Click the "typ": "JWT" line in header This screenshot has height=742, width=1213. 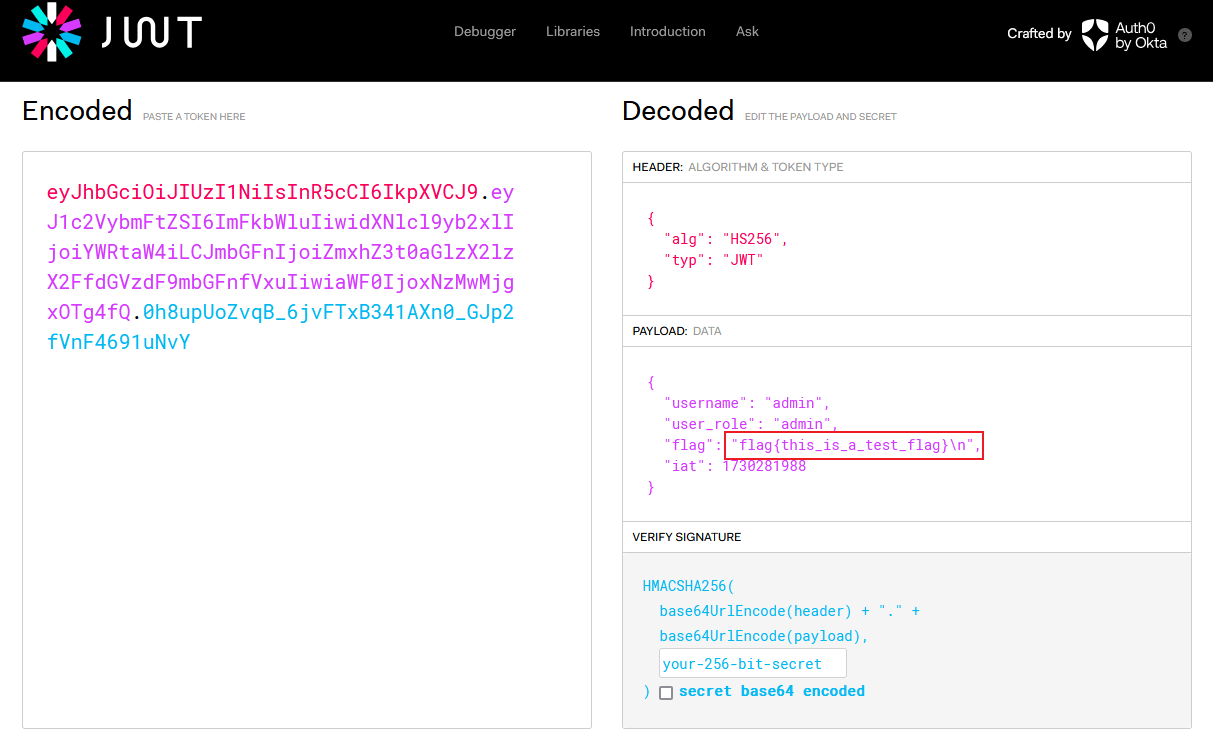713,261
